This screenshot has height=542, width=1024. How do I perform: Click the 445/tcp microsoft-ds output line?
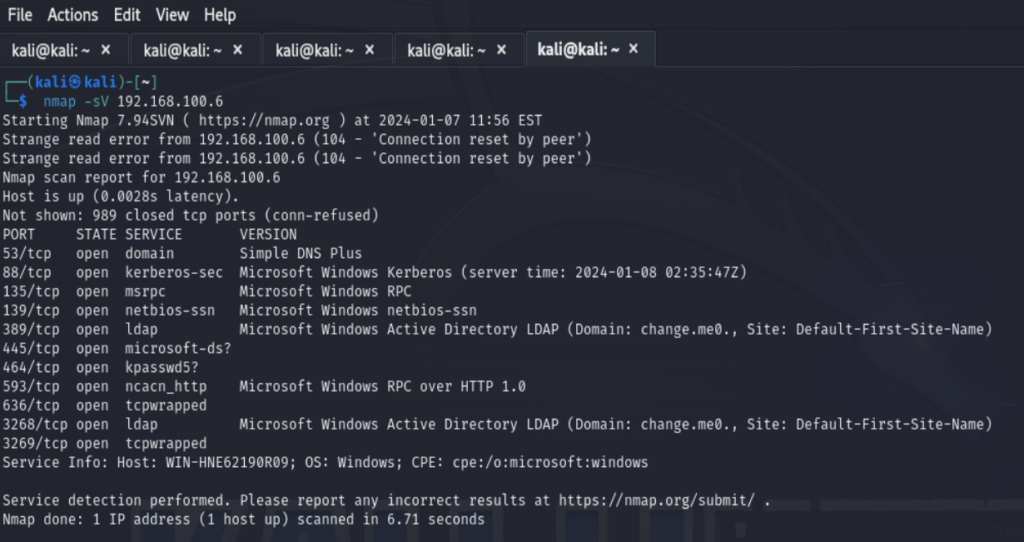click(x=117, y=348)
